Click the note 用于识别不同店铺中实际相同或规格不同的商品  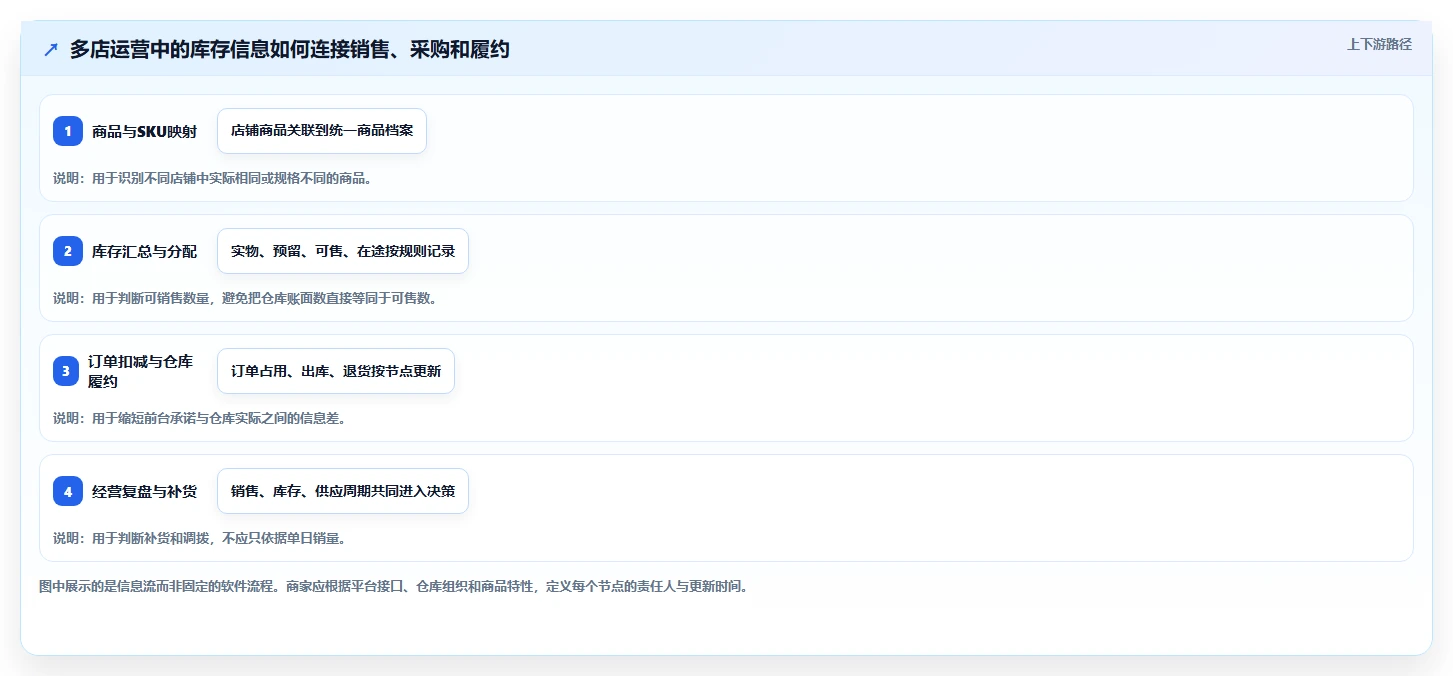(232, 178)
